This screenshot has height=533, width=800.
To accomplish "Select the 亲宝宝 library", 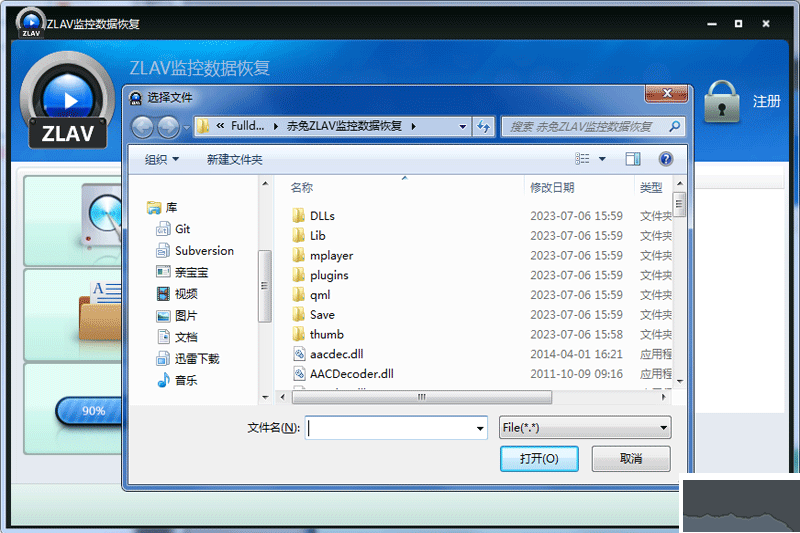I will click(x=182, y=272).
